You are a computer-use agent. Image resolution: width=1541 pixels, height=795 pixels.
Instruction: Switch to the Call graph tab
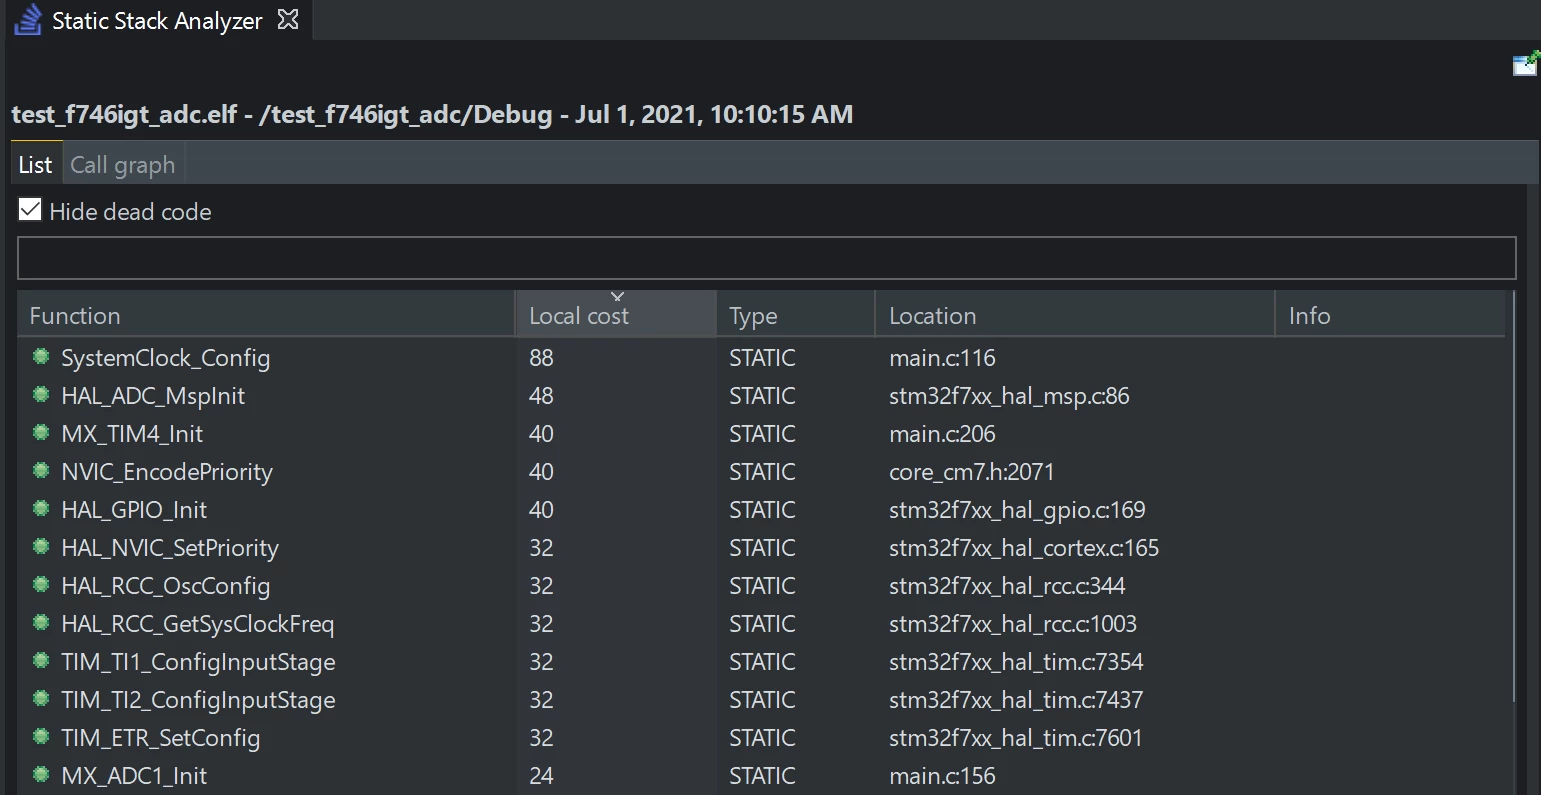[123, 165]
